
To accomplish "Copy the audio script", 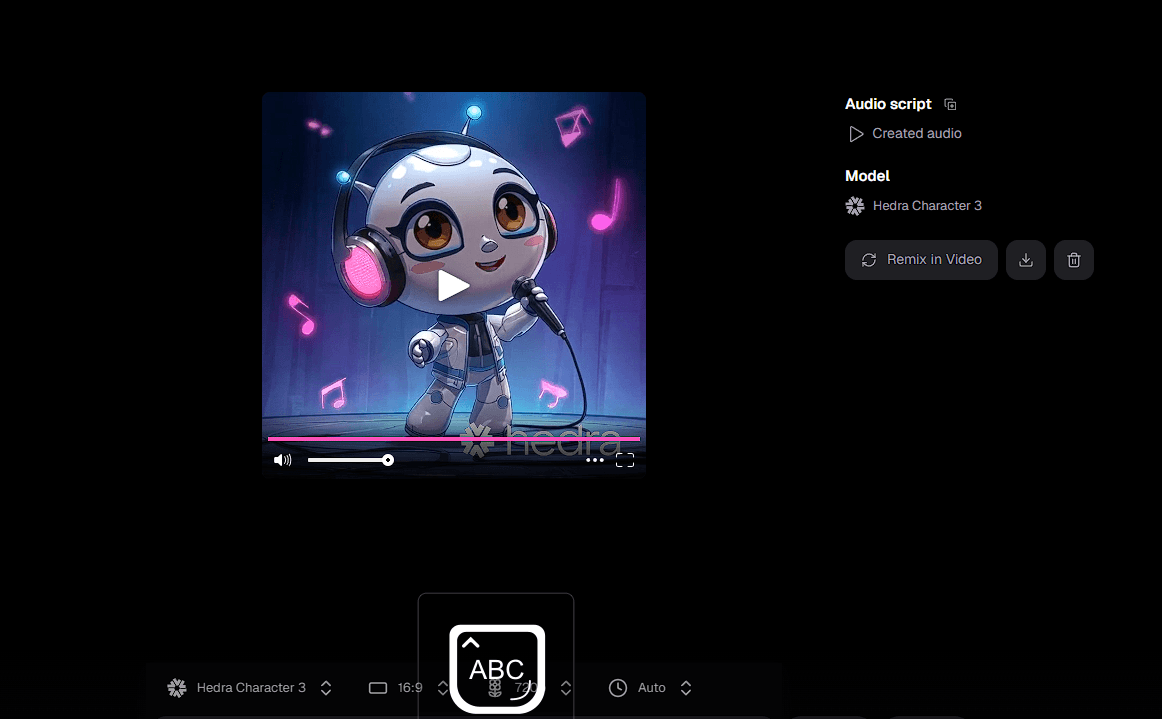I will 950,104.
